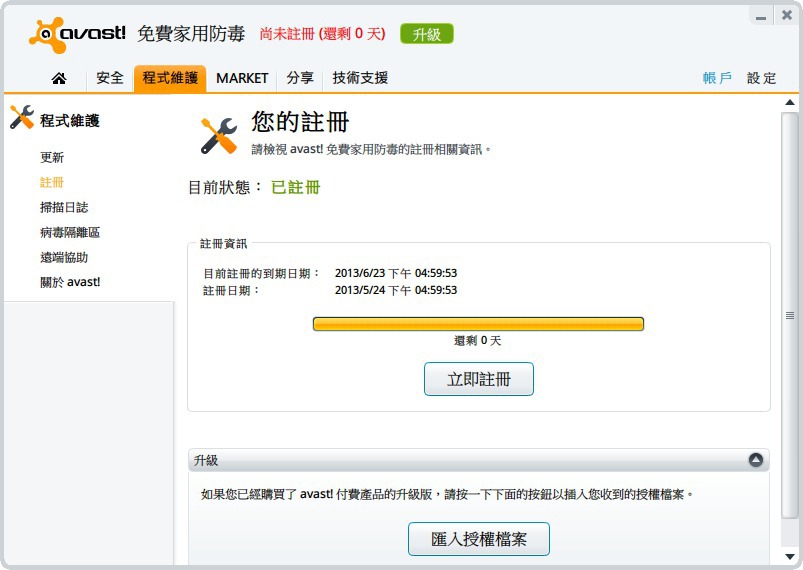
Task: Click the 尚未註冊 (還剩 0 天) notice
Action: (323, 34)
